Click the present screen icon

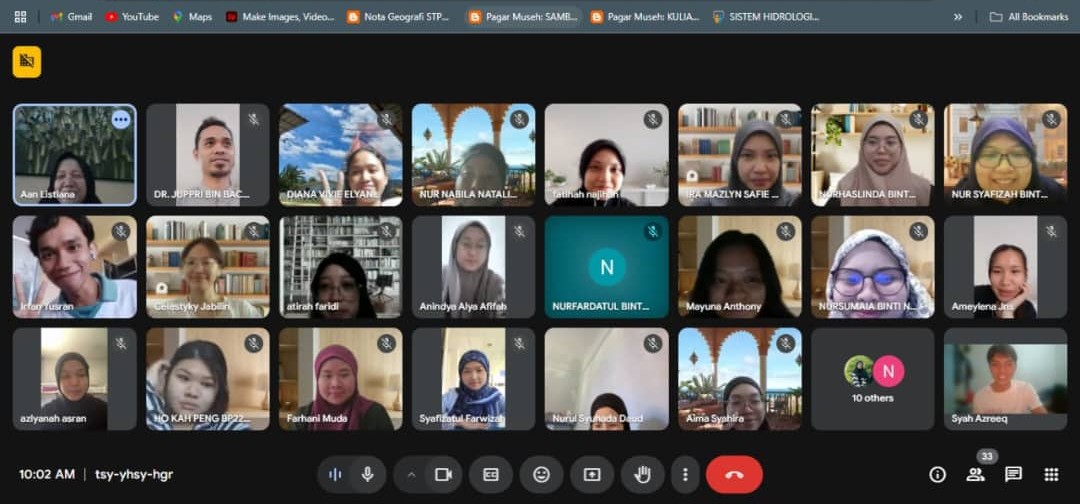[592, 474]
